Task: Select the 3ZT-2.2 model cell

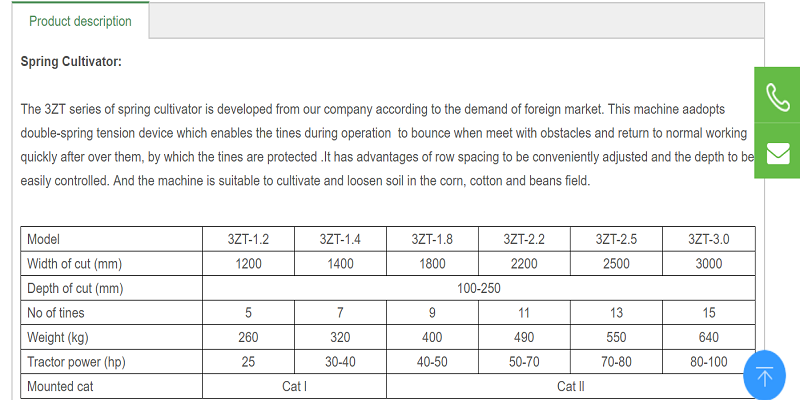Action: tap(524, 239)
